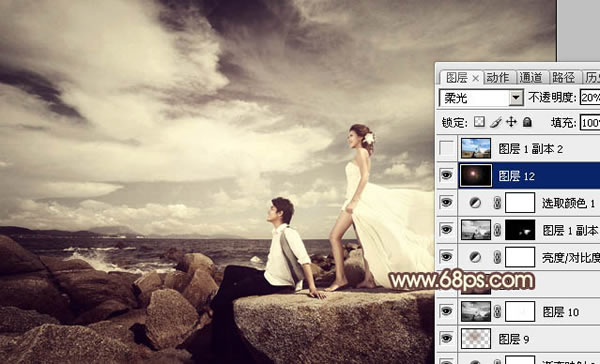
Task: Click the 不透明度 opacity value field
Action: 590,98
